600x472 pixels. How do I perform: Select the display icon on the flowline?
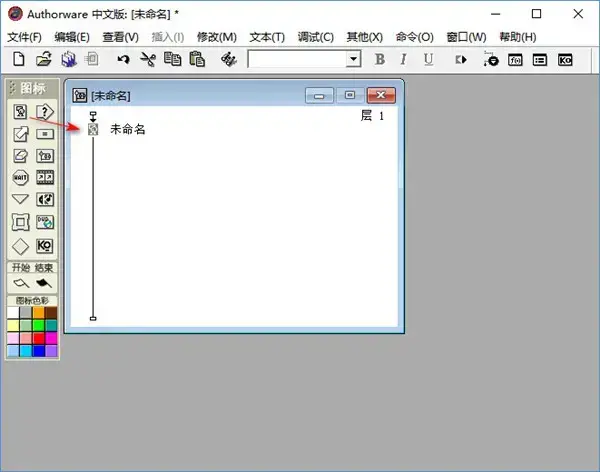point(93,129)
